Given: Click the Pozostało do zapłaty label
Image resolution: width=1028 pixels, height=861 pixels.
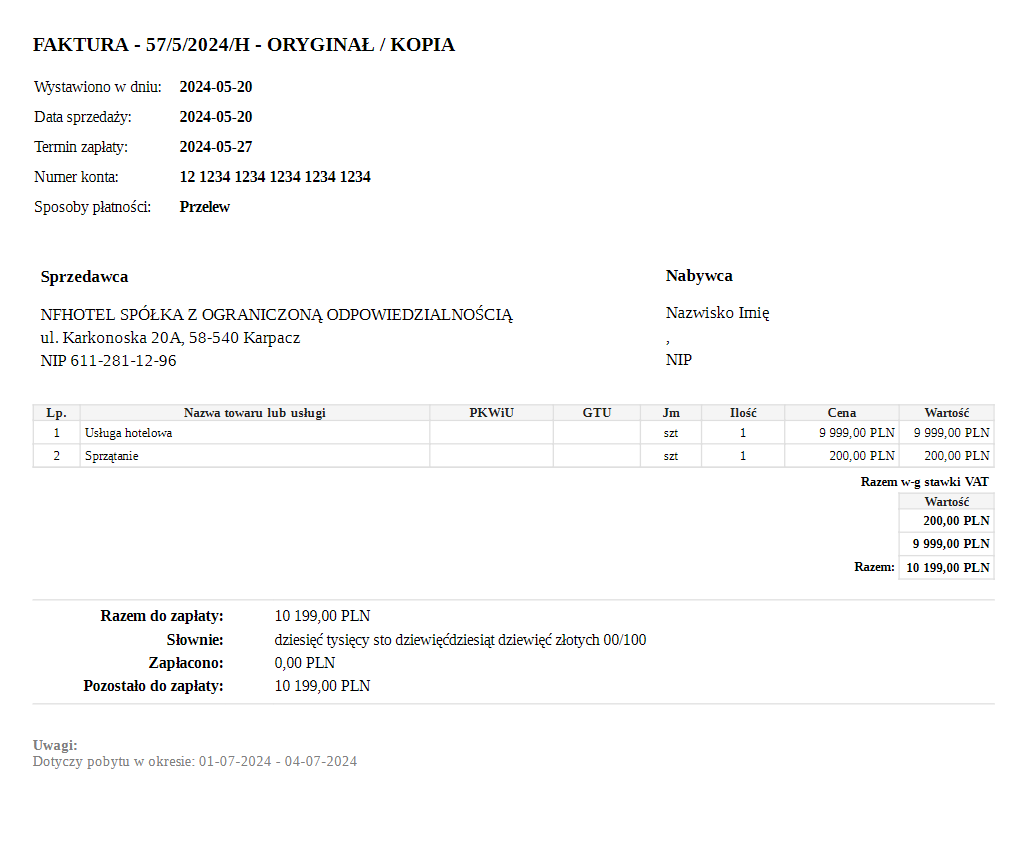Looking at the screenshot, I should coord(153,686).
